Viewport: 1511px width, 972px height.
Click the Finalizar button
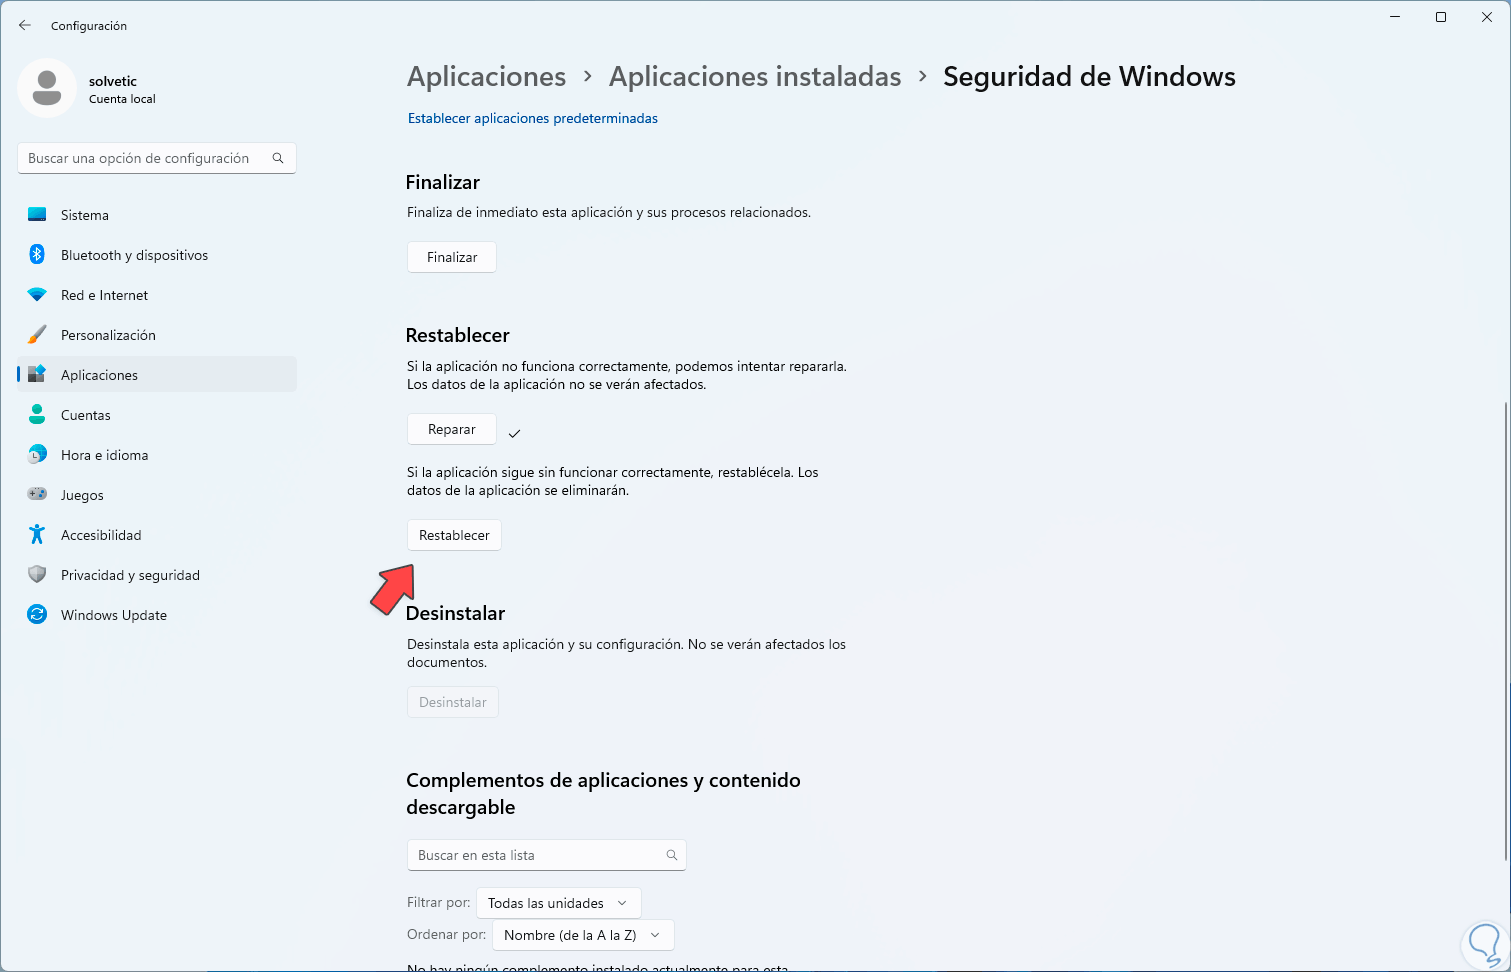pyautogui.click(x=452, y=257)
